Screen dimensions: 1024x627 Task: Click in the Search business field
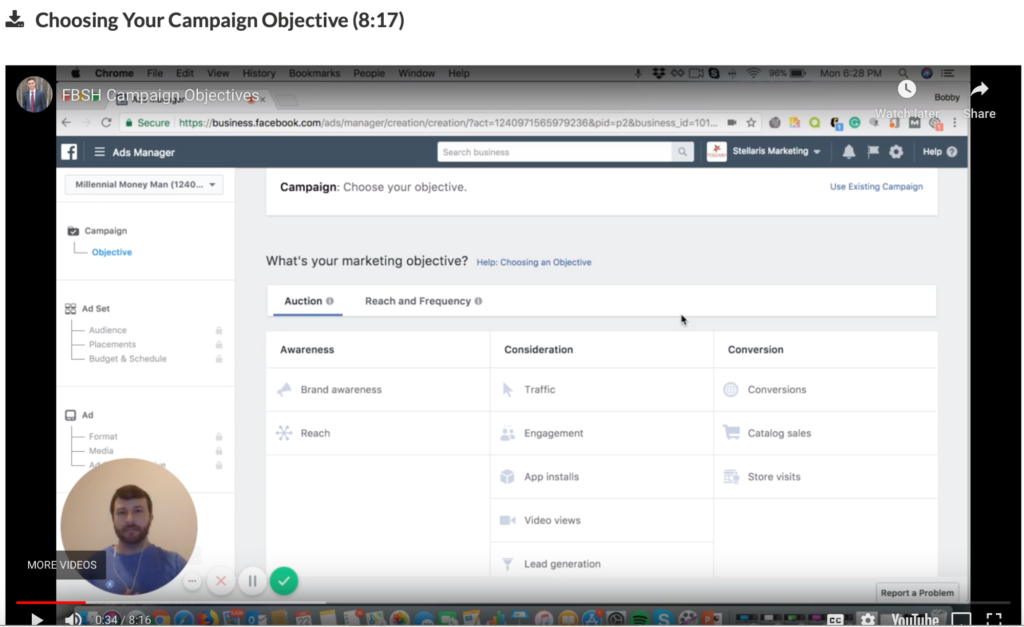[554, 152]
